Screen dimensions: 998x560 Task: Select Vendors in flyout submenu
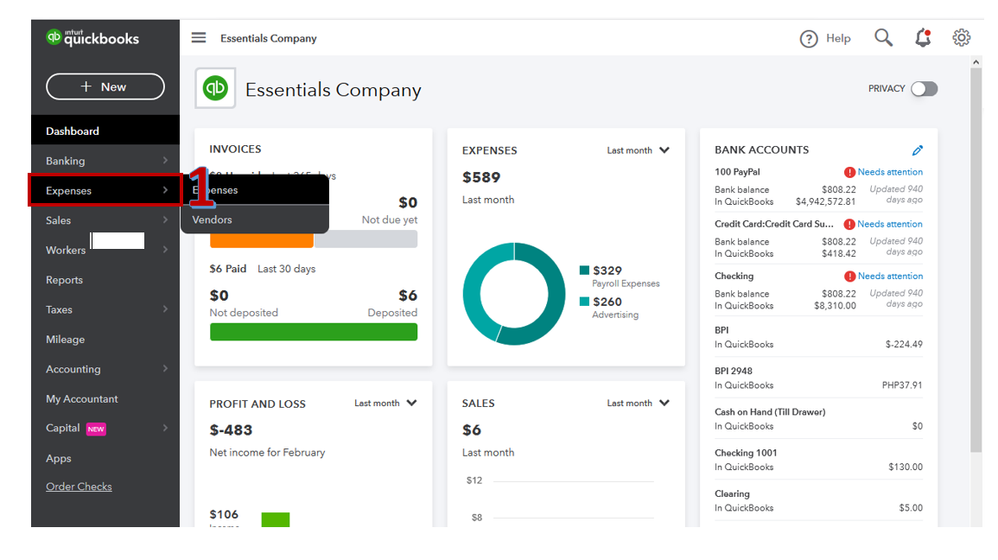click(x=255, y=220)
